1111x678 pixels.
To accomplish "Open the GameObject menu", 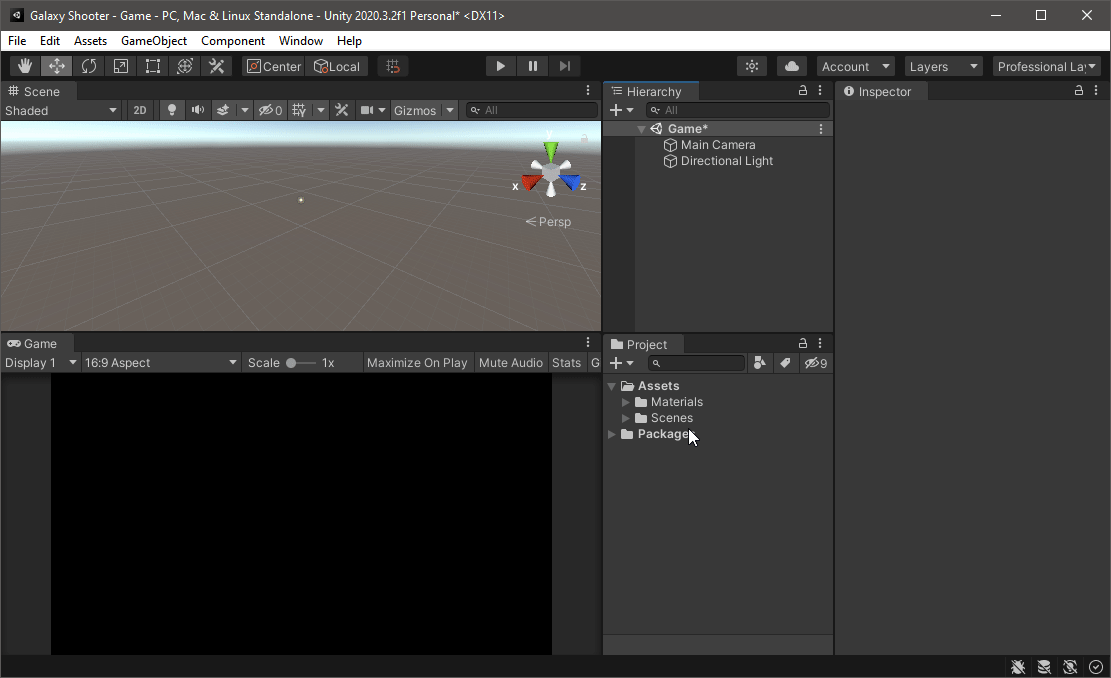I will coord(154,41).
